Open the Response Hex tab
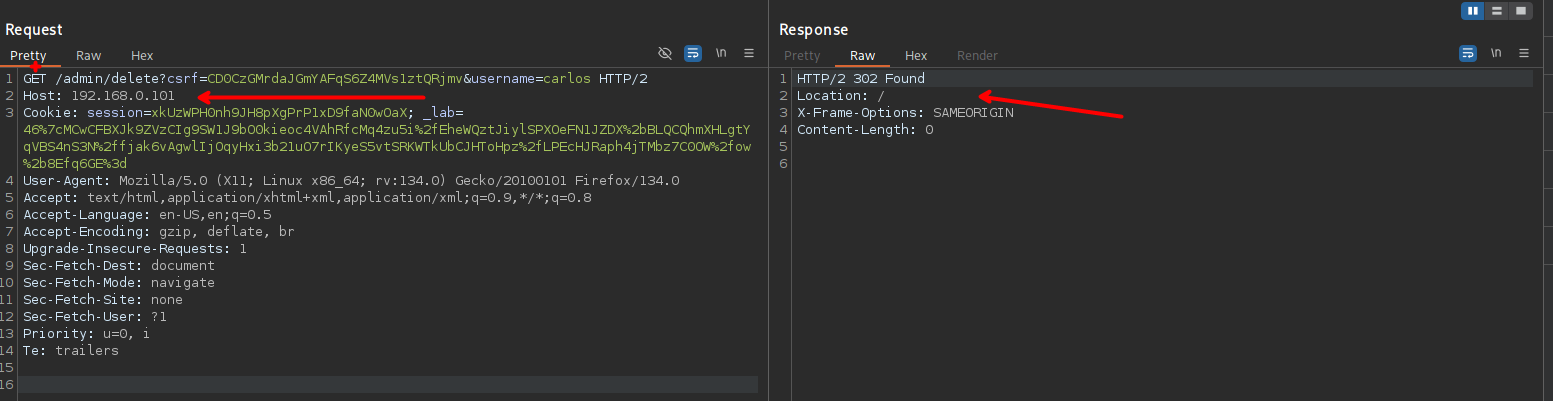This screenshot has height=401, width=1553. 916,56
